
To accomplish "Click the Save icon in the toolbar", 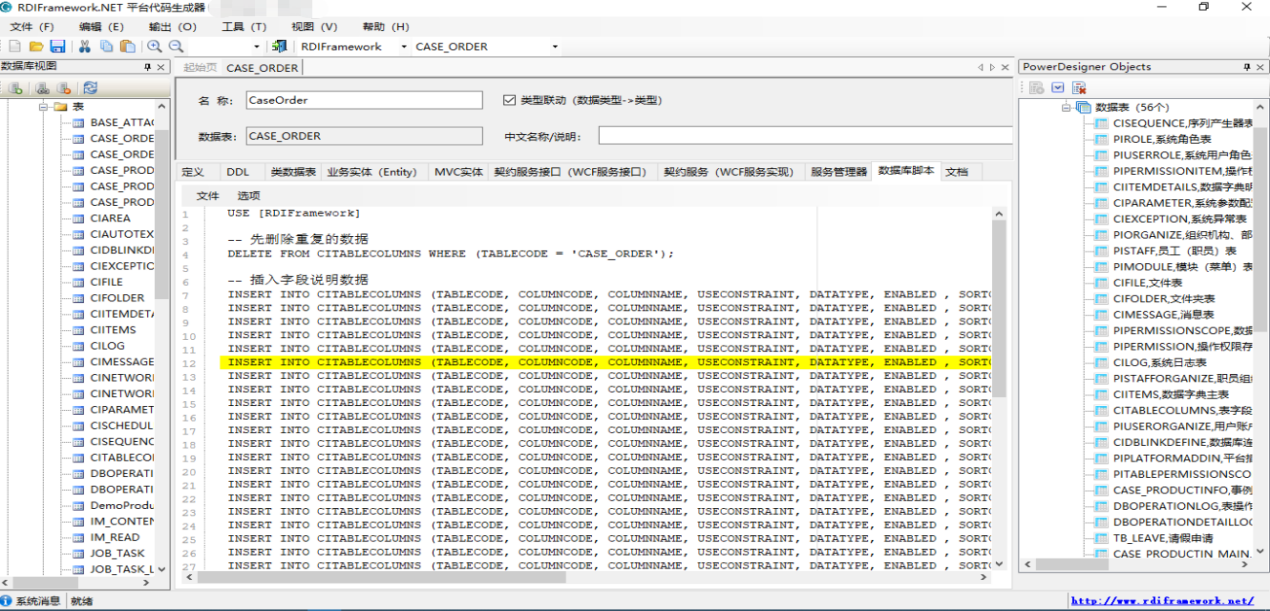I will point(57,46).
